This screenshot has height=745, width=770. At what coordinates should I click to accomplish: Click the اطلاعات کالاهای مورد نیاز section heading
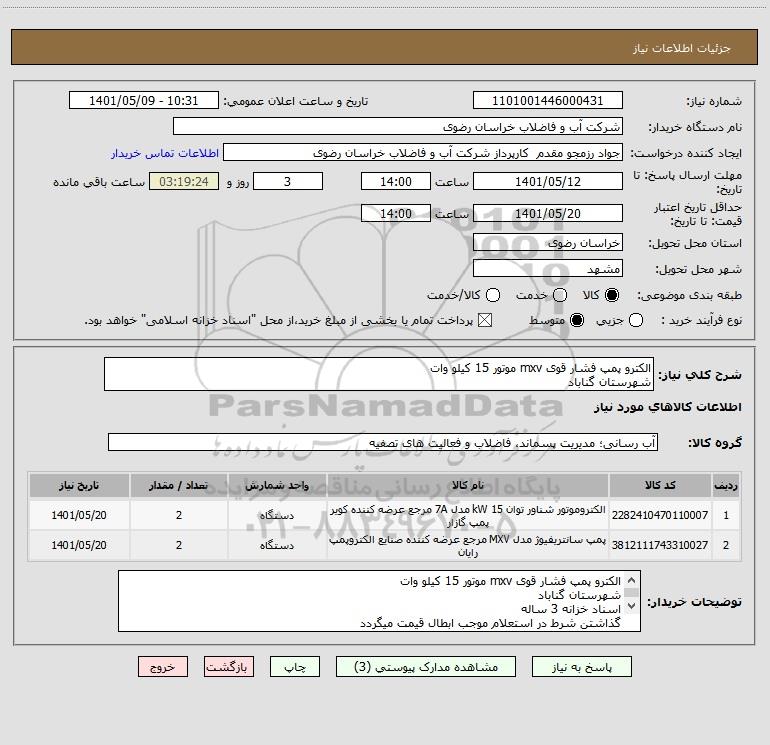point(668,407)
